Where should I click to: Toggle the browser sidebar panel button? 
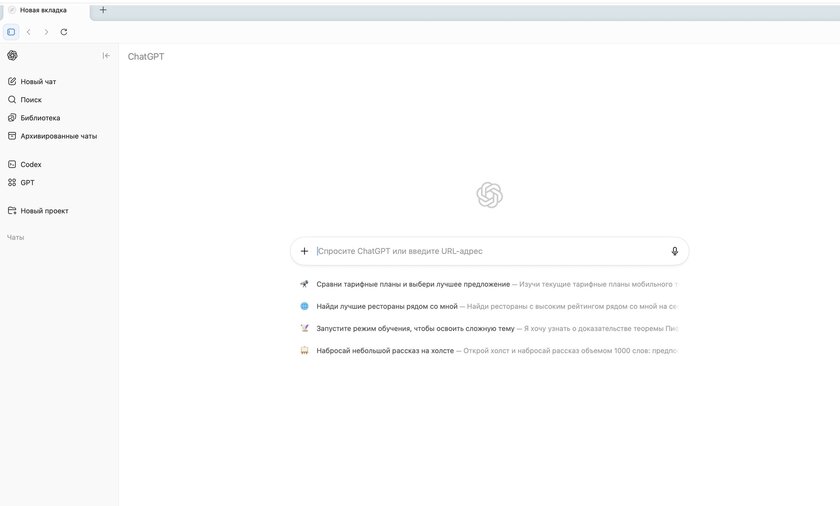11,32
